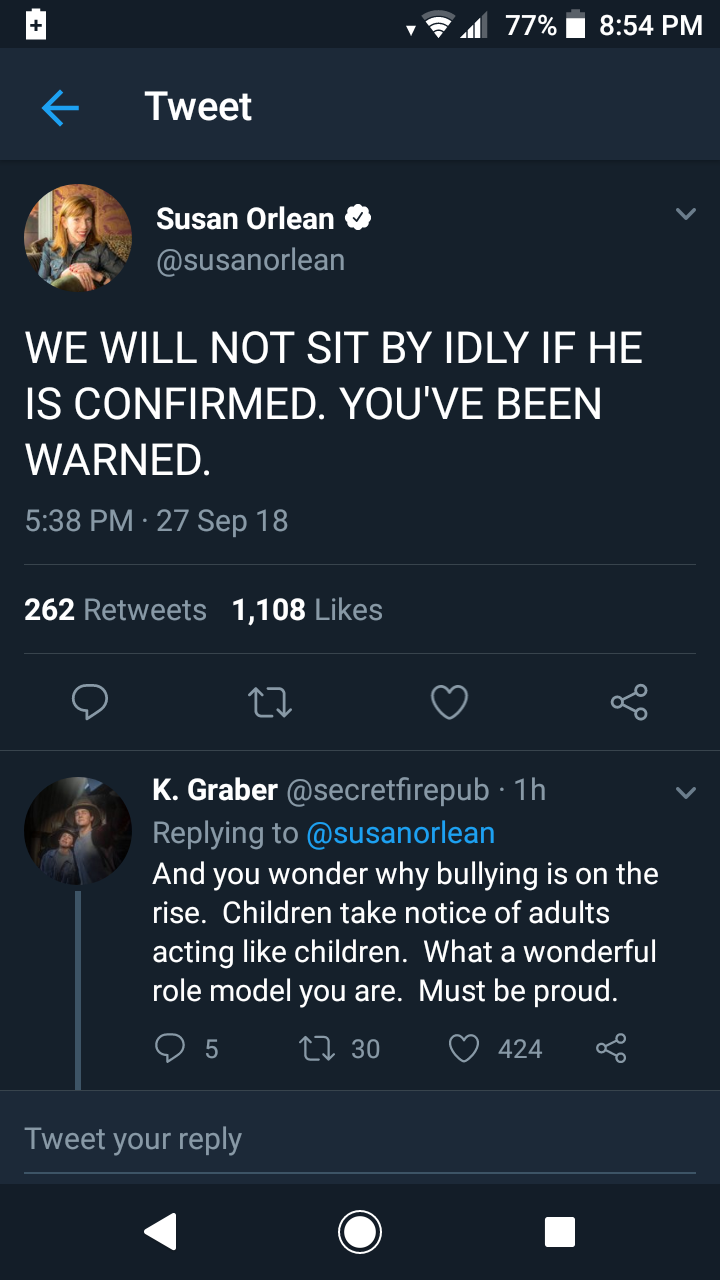This screenshot has width=720, height=1280.
Task: Retweet K. Graber's reply
Action: coord(316,1048)
